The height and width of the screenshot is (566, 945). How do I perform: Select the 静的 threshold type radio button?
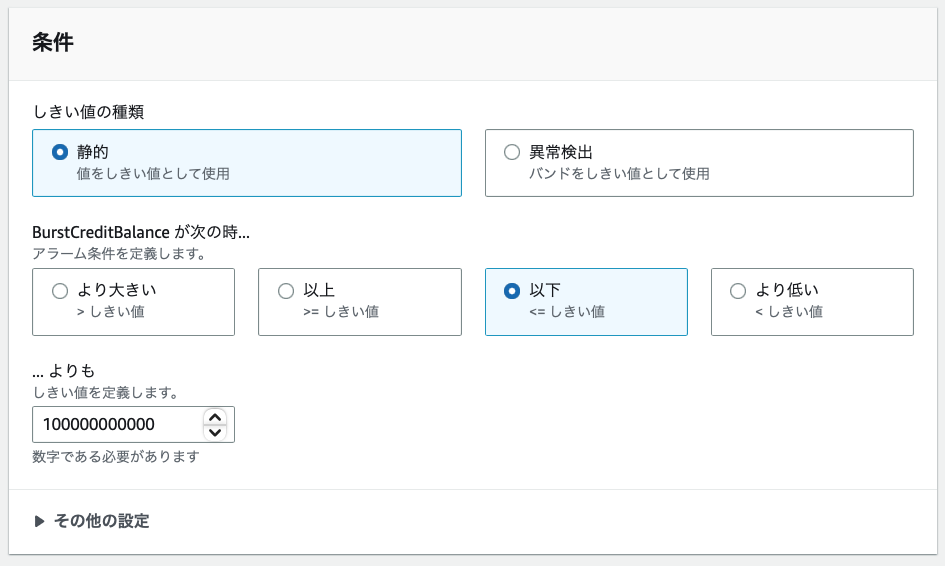click(x=60, y=153)
